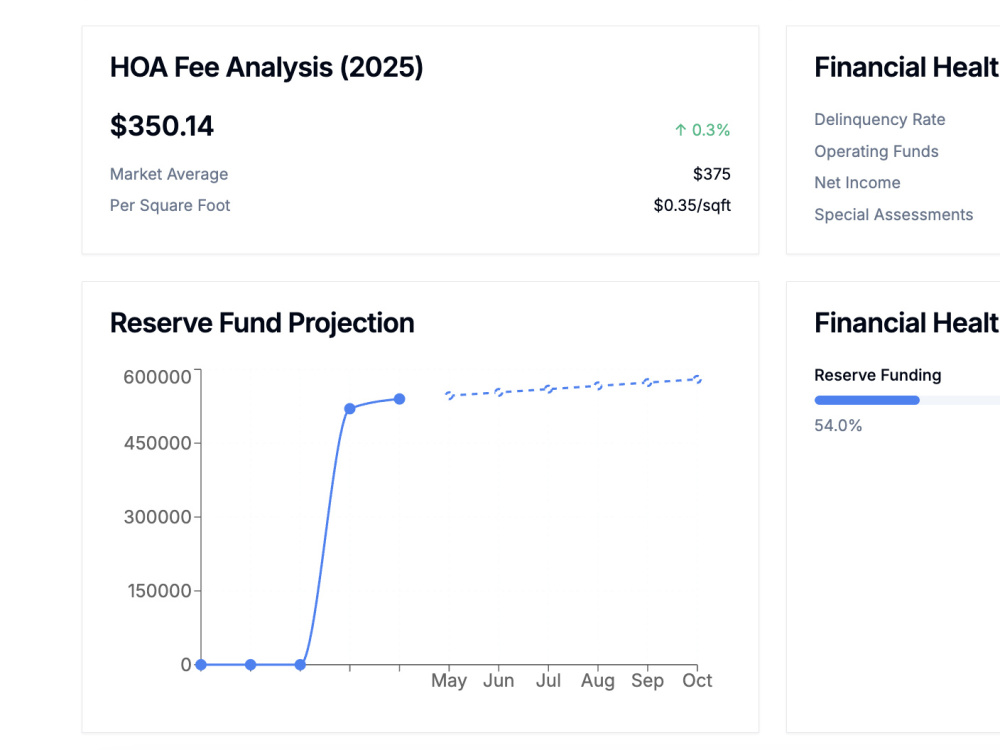Click the solid data point near 520000
Viewport: 1000px width, 750px height.
coord(349,409)
